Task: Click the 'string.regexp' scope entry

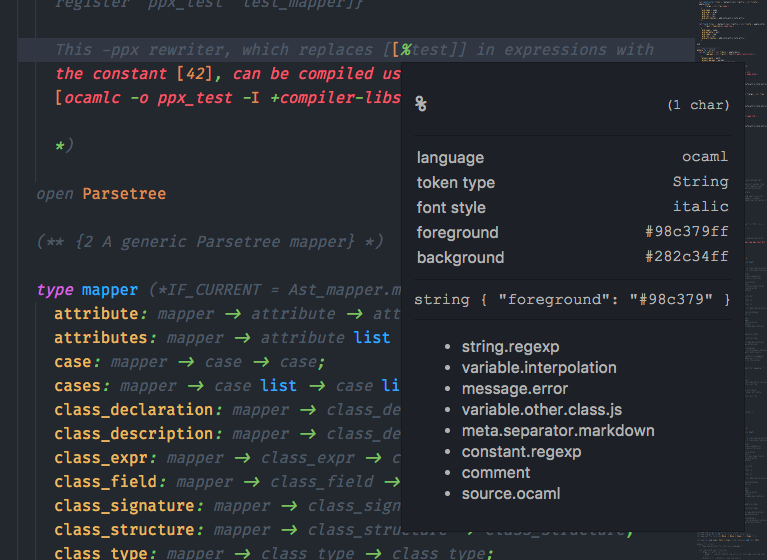Action: [x=510, y=347]
